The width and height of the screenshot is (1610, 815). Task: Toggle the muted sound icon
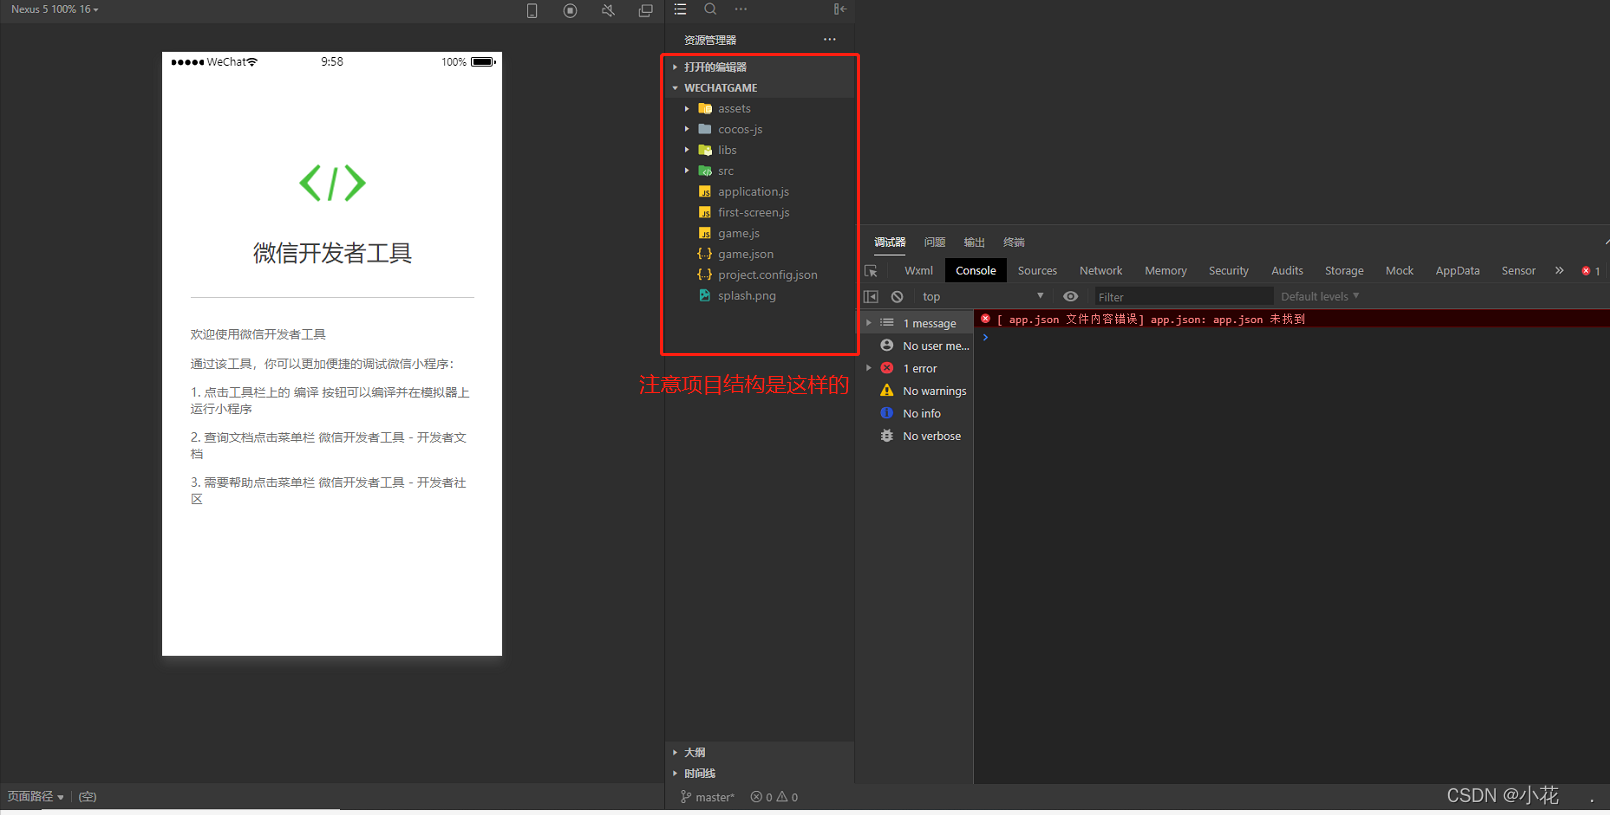click(608, 10)
